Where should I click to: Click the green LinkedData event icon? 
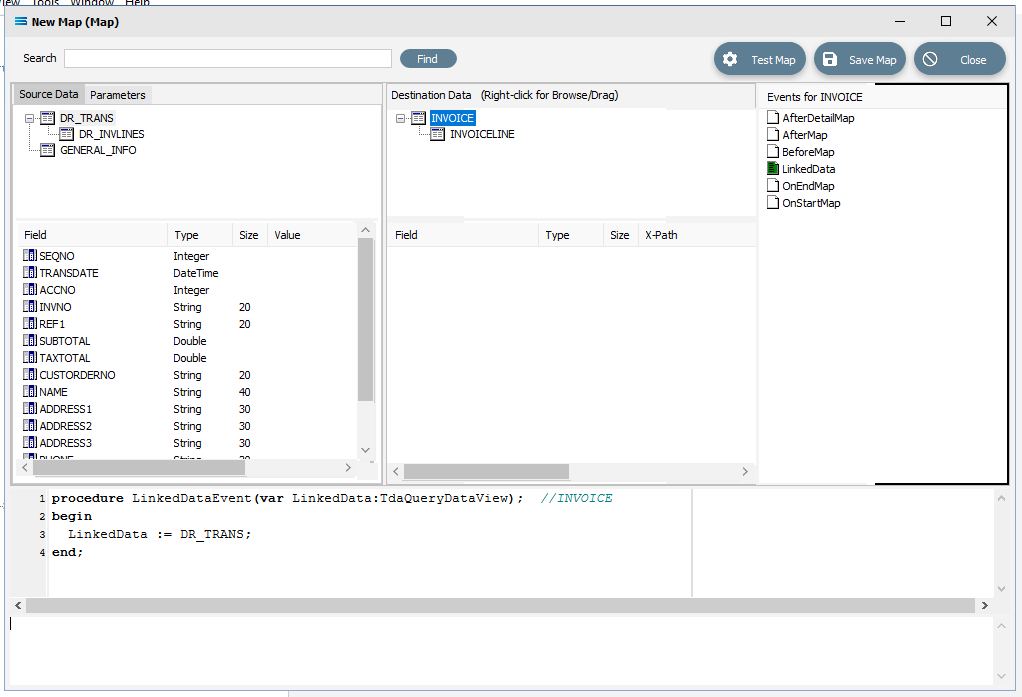tap(773, 169)
